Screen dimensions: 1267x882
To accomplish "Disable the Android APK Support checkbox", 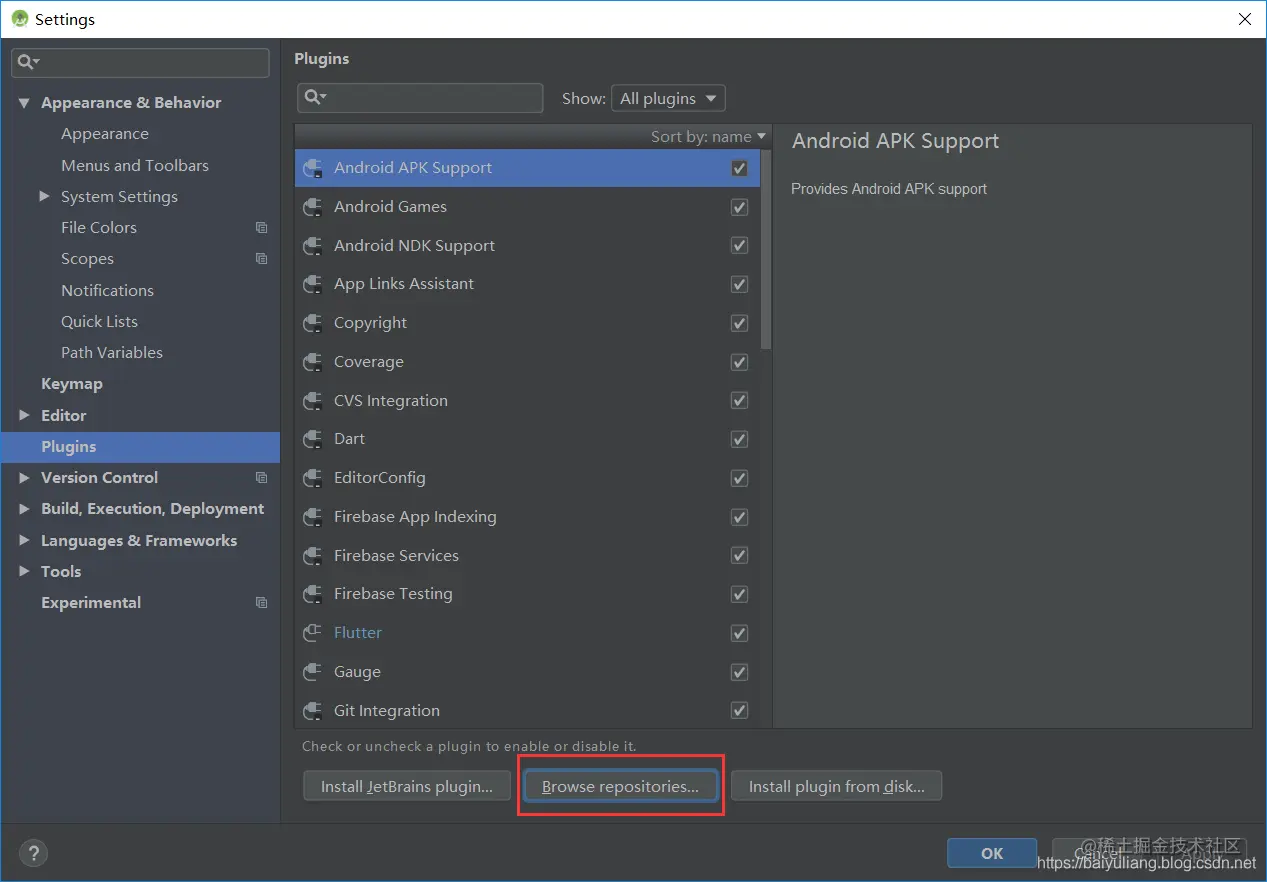I will pyautogui.click(x=740, y=168).
